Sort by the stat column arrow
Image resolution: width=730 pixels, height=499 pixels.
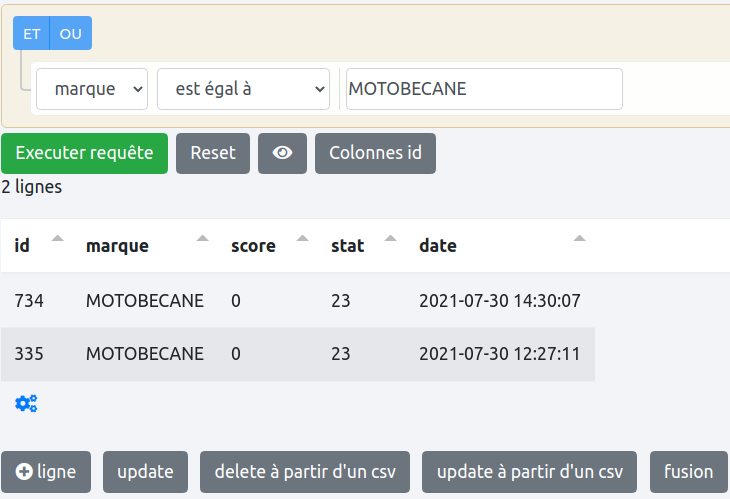click(390, 239)
